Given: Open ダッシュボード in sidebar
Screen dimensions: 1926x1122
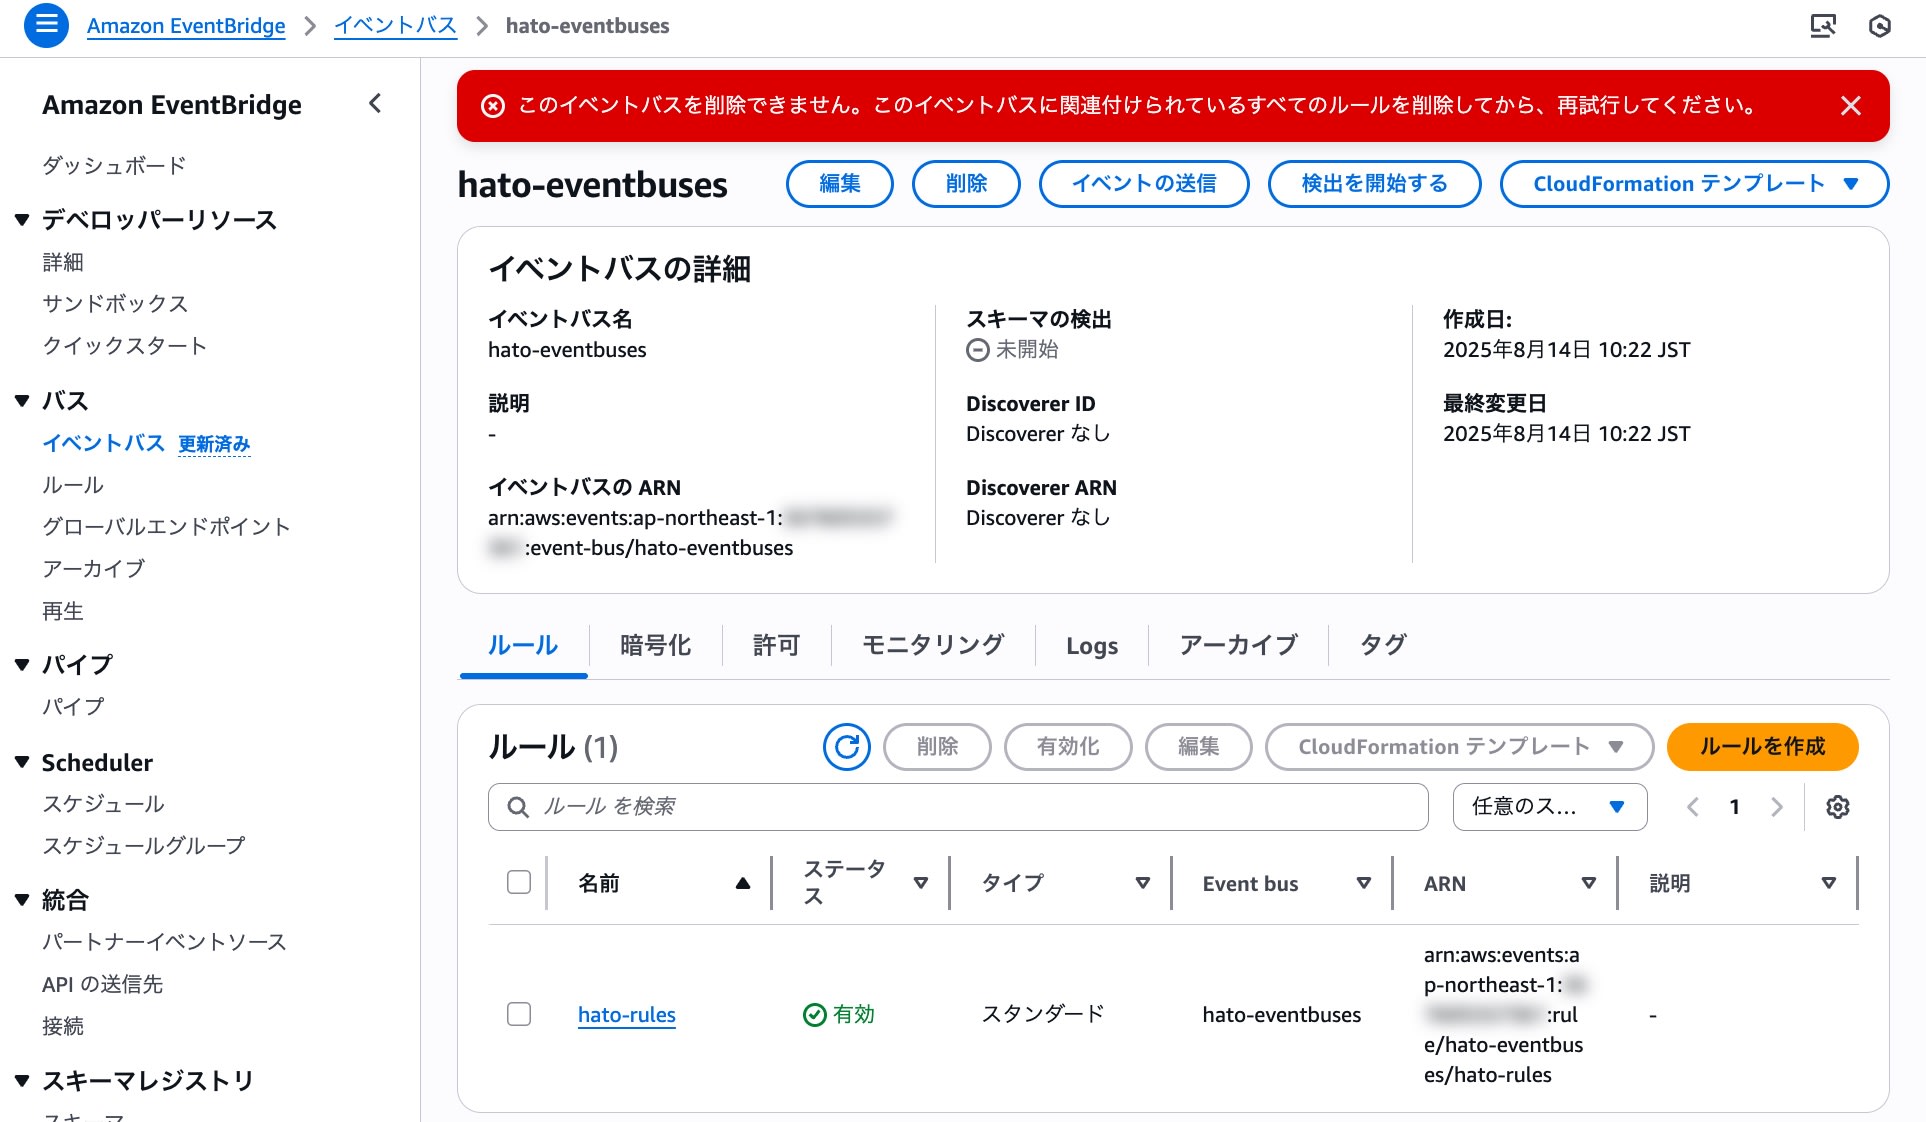Looking at the screenshot, I should point(114,166).
